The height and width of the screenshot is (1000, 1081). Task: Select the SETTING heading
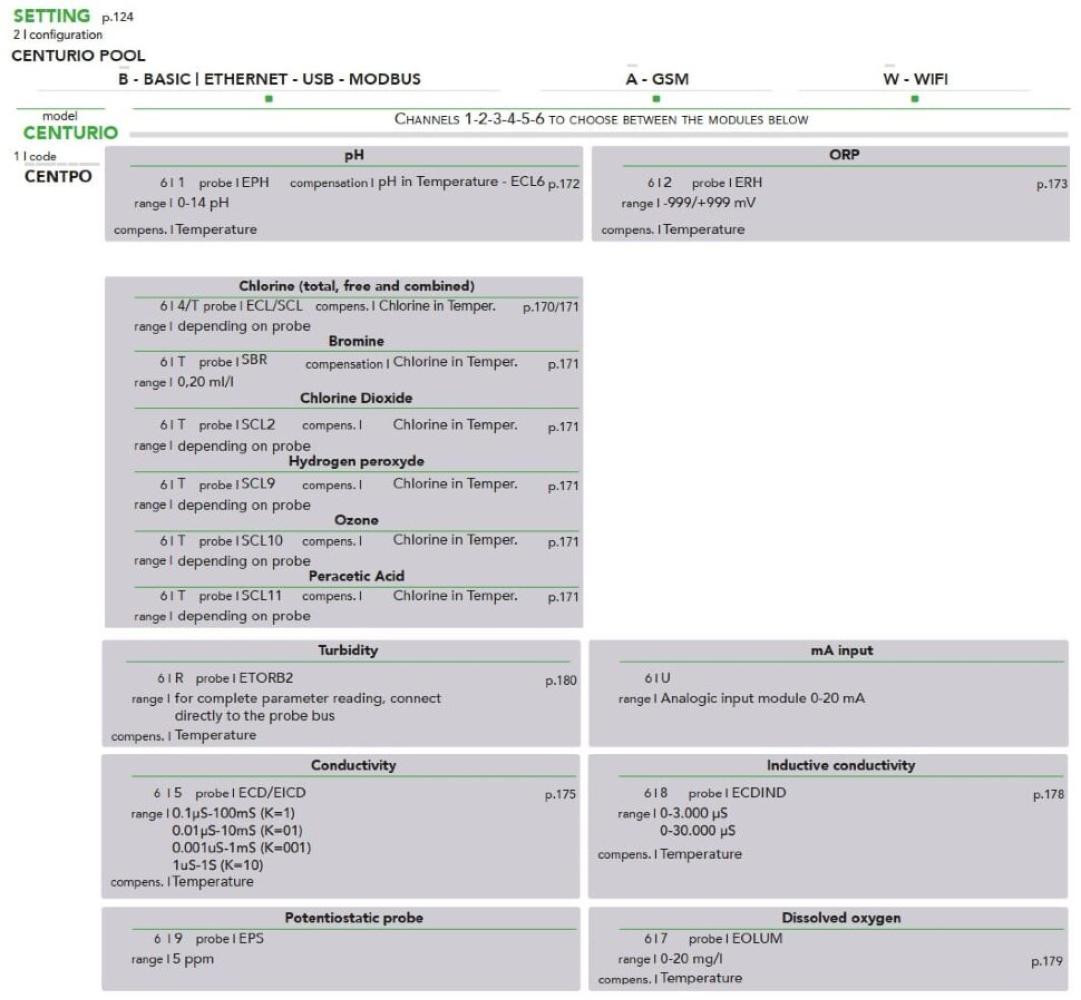(x=52, y=15)
